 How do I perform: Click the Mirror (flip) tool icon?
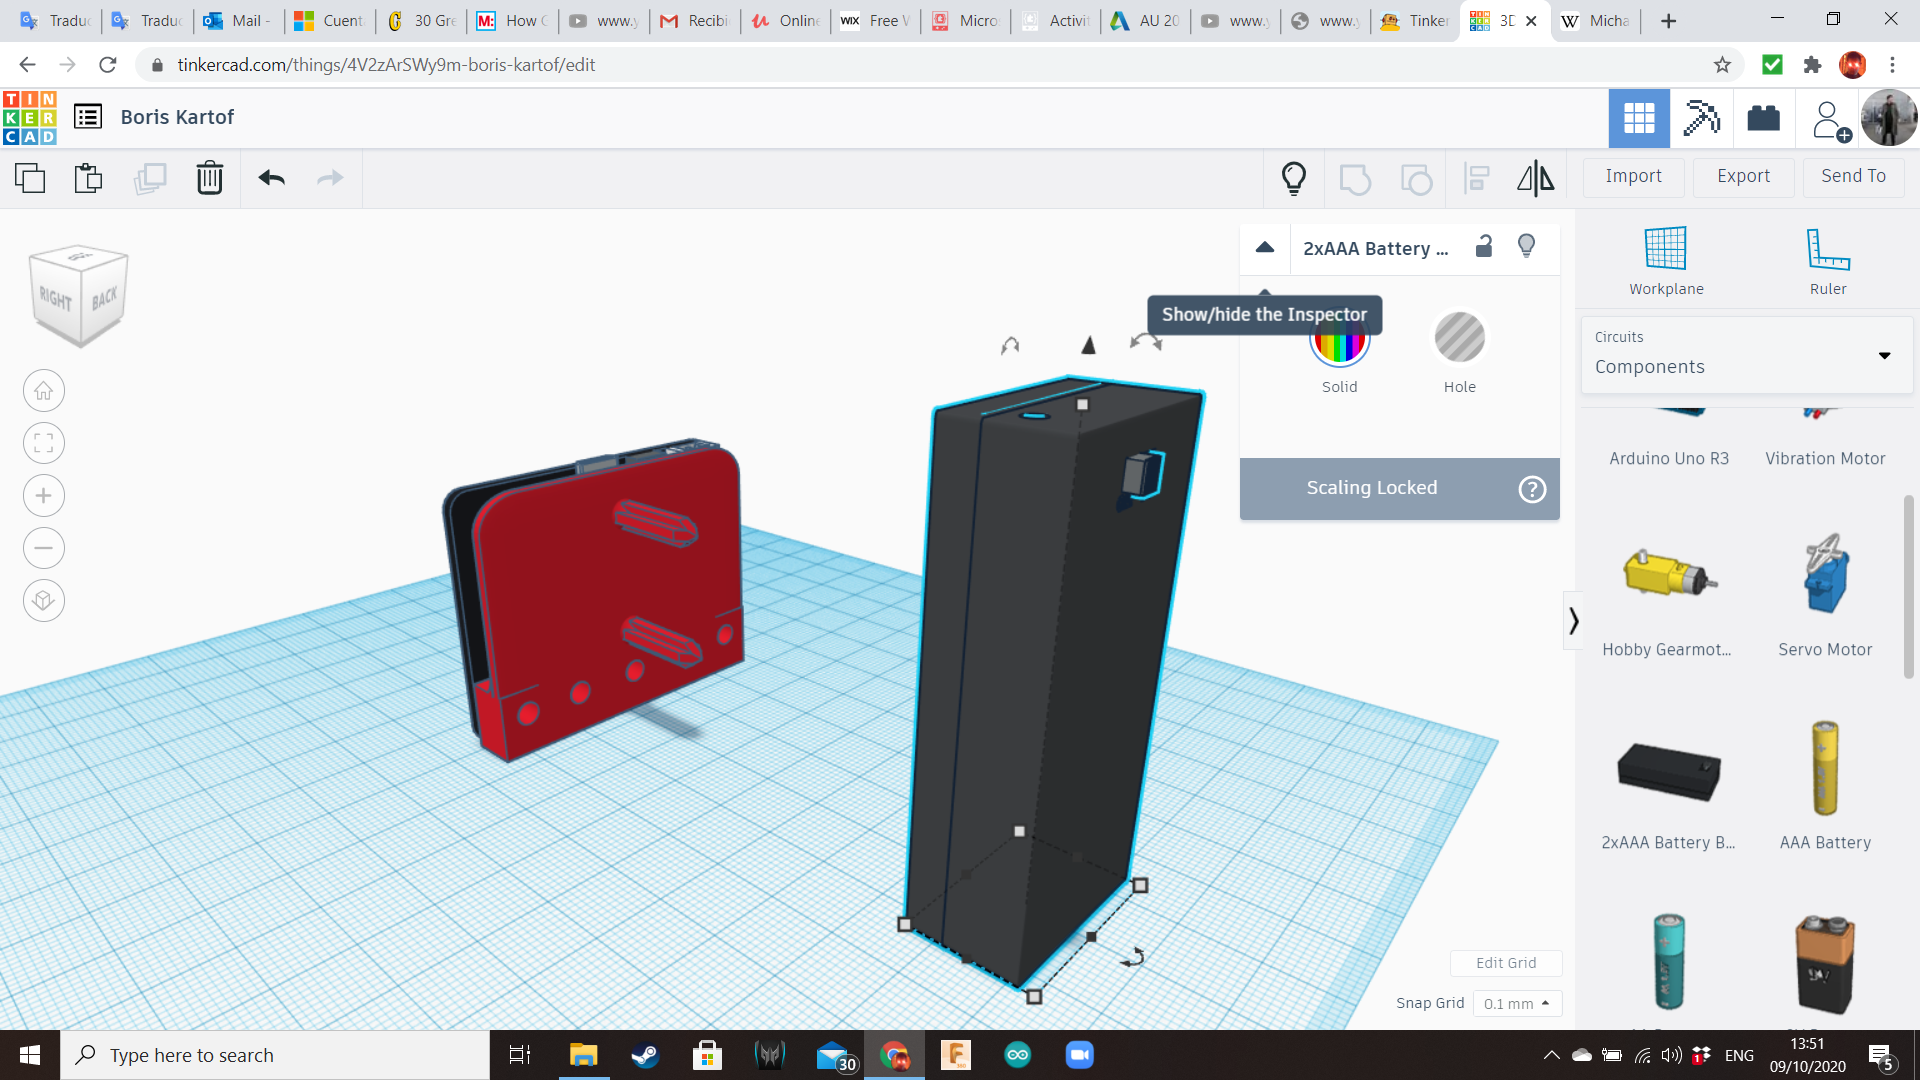tap(1535, 178)
